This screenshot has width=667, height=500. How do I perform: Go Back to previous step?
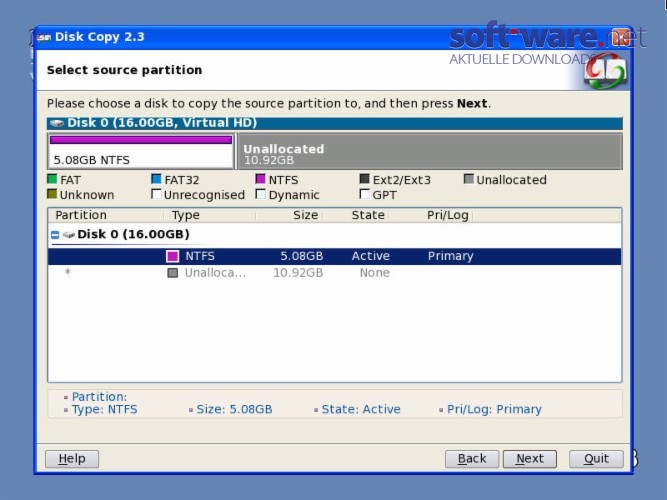472,459
